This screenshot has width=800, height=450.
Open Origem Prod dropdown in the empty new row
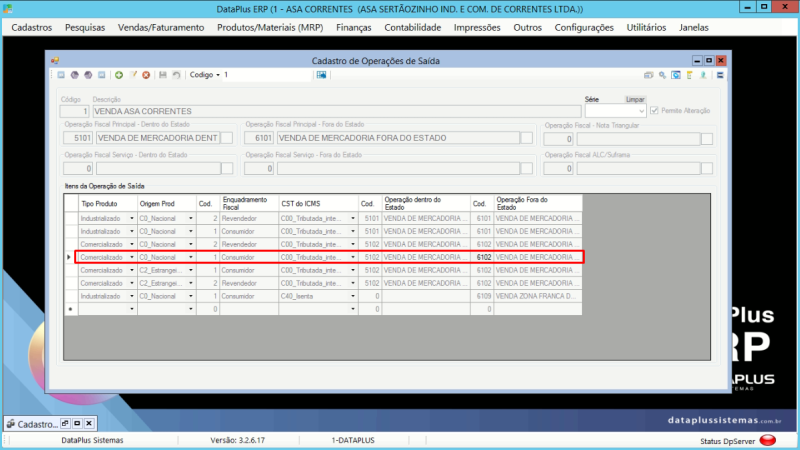coord(191,309)
